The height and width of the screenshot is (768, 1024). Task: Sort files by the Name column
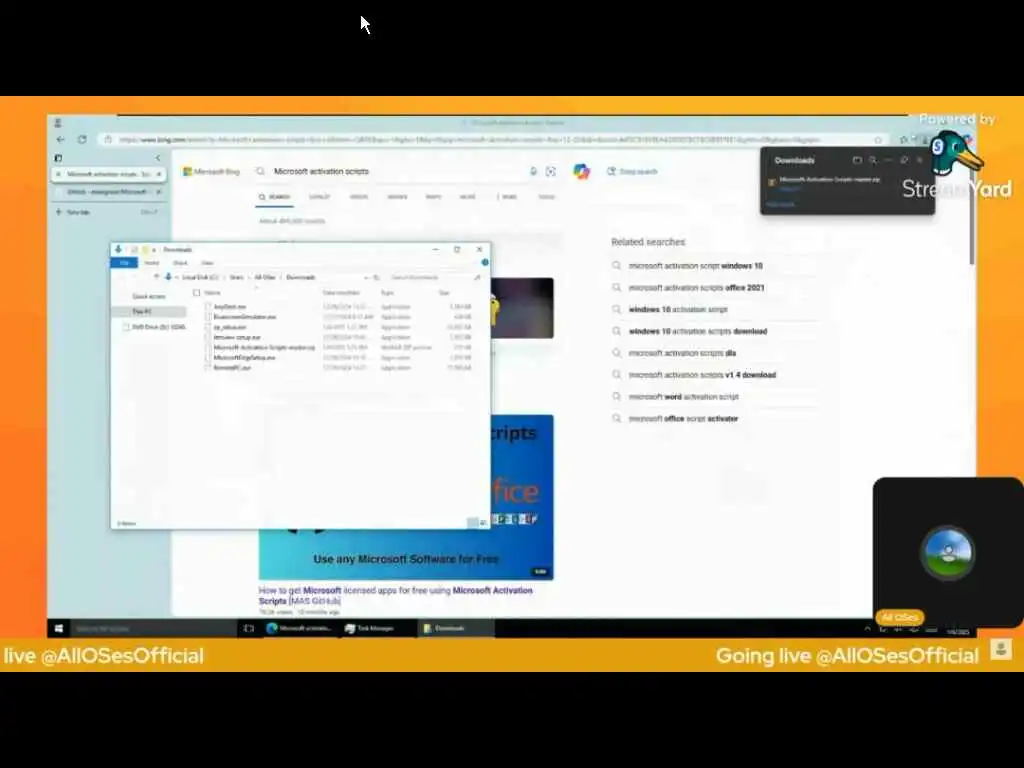click(212, 293)
